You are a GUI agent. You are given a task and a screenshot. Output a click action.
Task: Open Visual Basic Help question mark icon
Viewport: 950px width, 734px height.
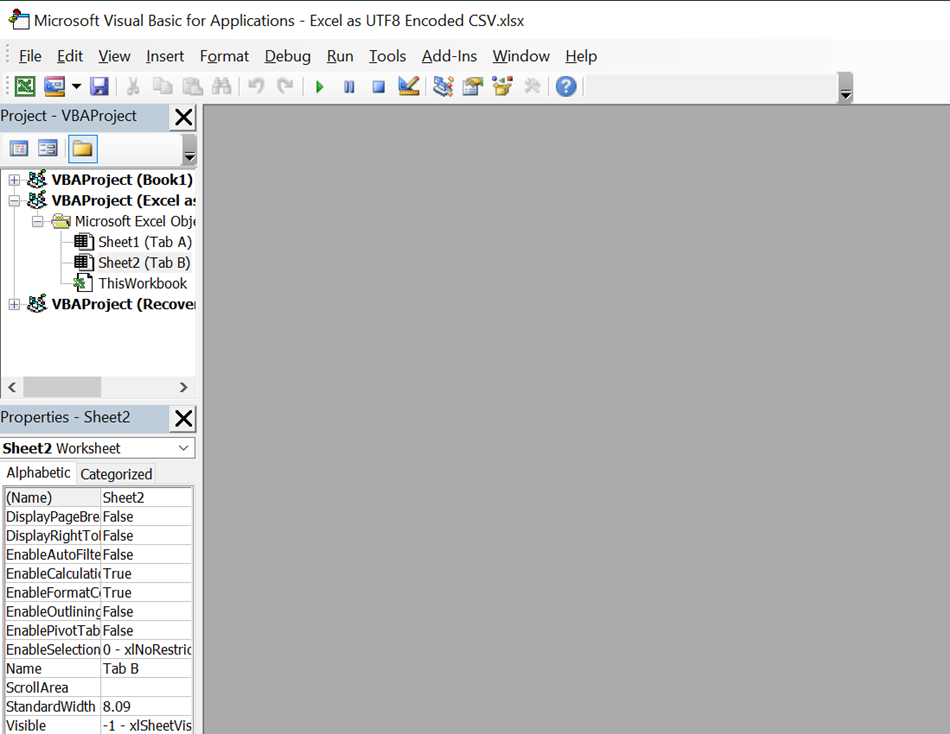pyautogui.click(x=566, y=86)
